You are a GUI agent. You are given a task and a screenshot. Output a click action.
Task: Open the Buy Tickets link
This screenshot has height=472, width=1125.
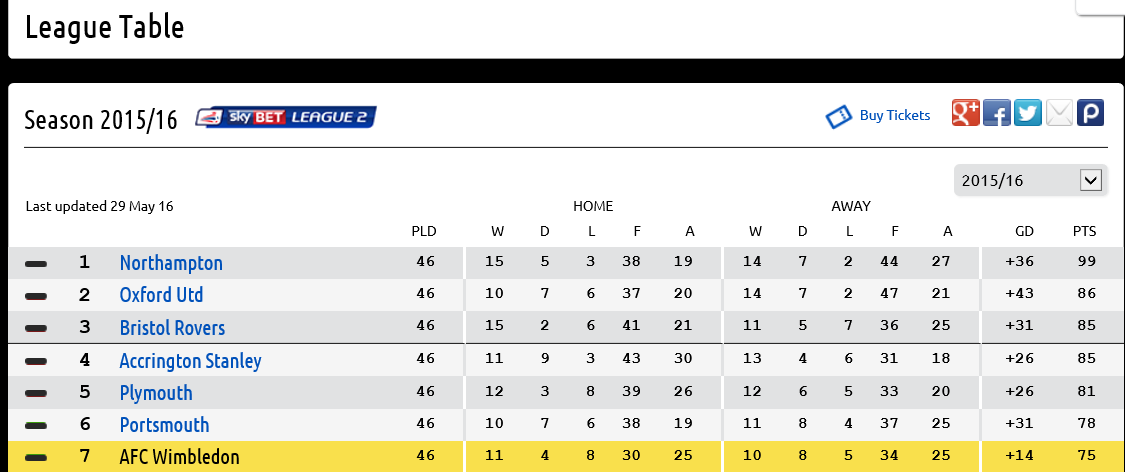[x=895, y=116]
